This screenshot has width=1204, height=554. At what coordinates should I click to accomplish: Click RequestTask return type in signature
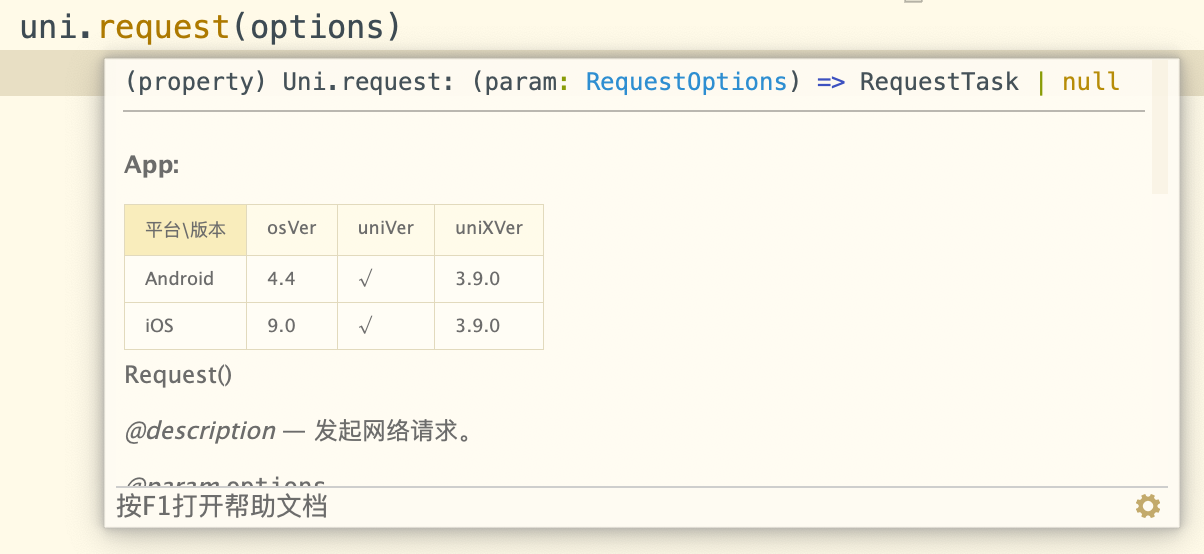939,82
